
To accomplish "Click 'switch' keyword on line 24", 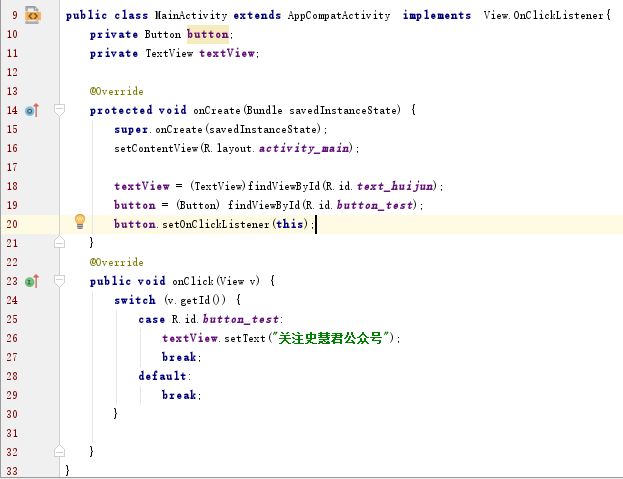I will pyautogui.click(x=135, y=300).
